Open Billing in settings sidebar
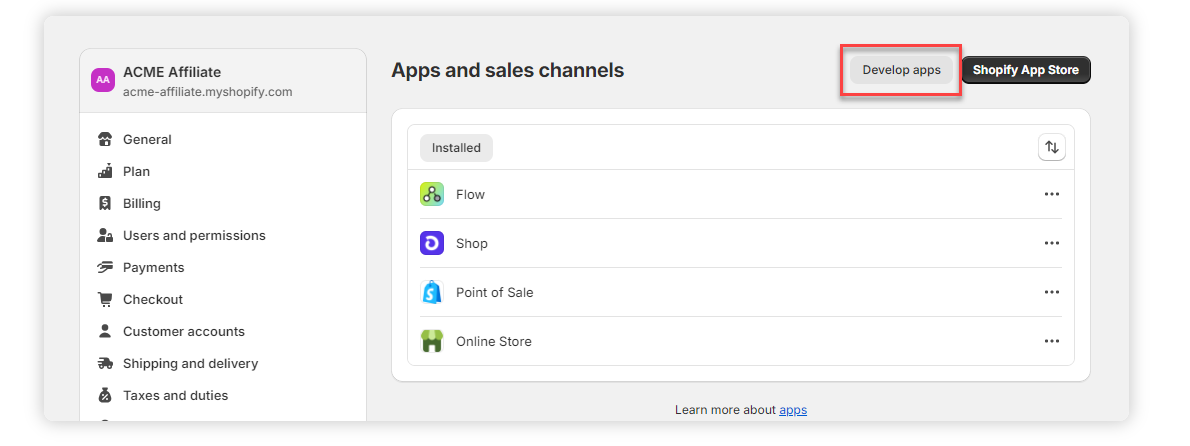This screenshot has width=1190, height=446. [141, 204]
